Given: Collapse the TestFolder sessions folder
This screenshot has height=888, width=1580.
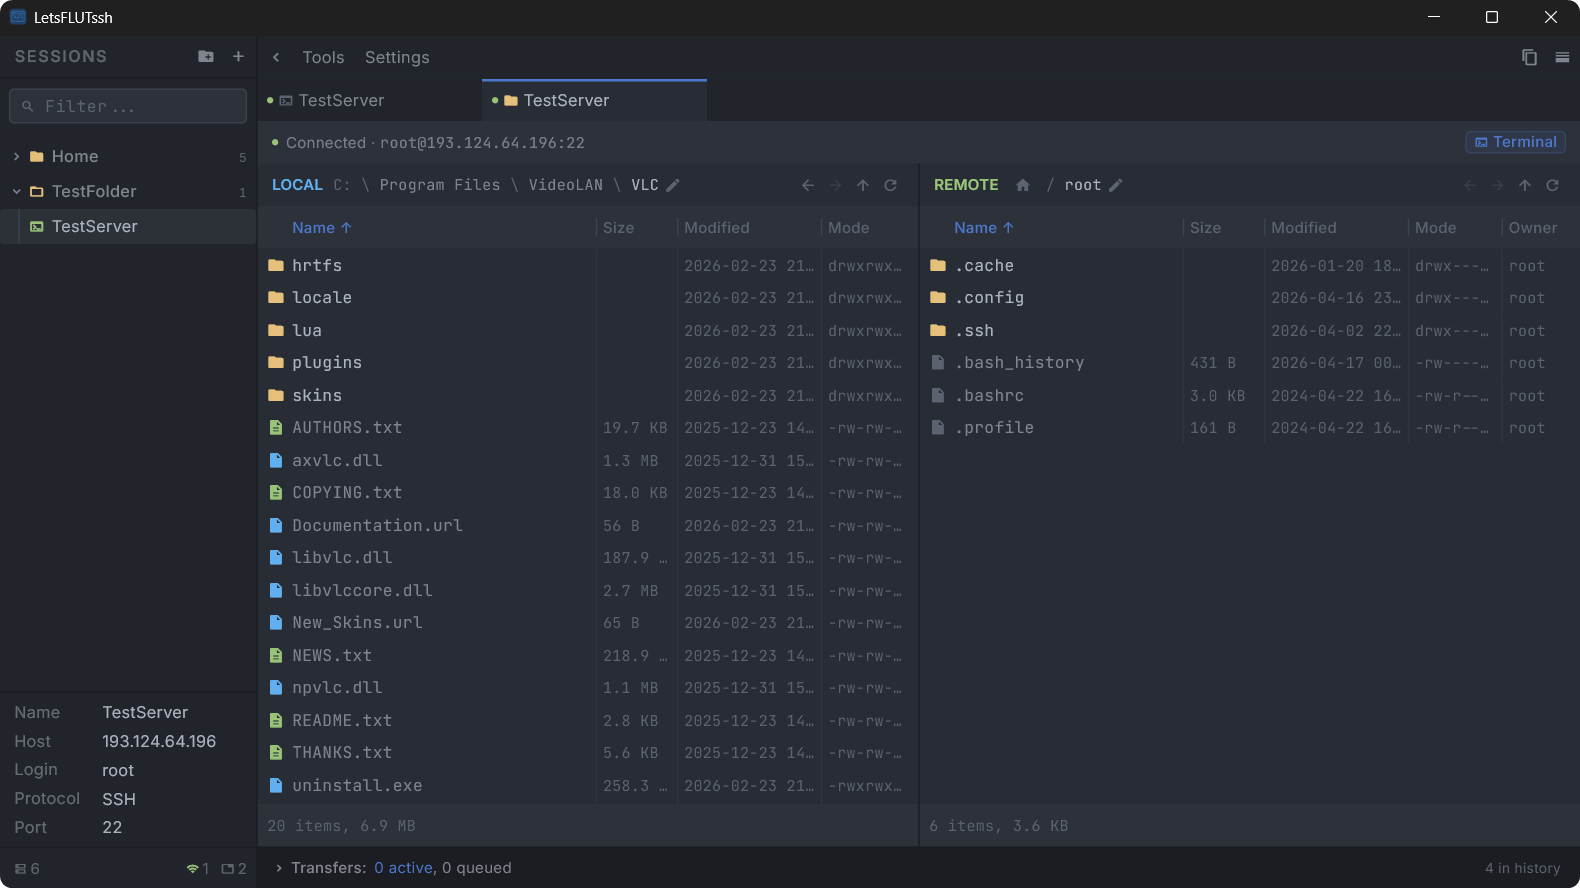Looking at the screenshot, I should (x=16, y=192).
